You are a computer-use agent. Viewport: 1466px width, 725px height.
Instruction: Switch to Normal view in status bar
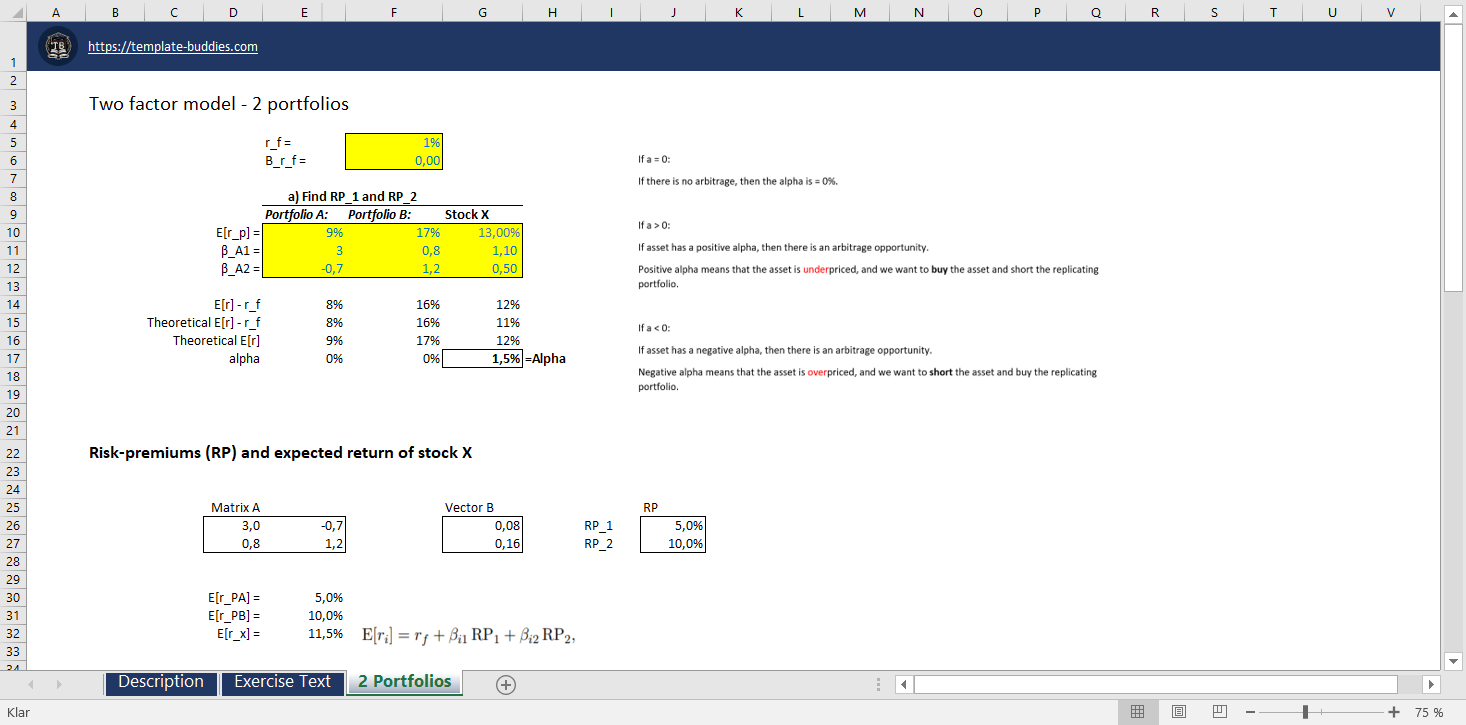coord(1137,712)
